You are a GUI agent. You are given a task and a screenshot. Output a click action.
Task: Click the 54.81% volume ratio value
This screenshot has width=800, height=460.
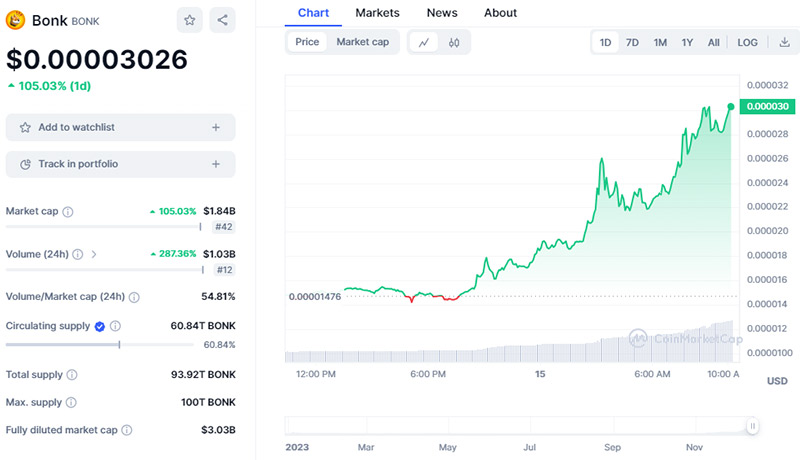218,296
